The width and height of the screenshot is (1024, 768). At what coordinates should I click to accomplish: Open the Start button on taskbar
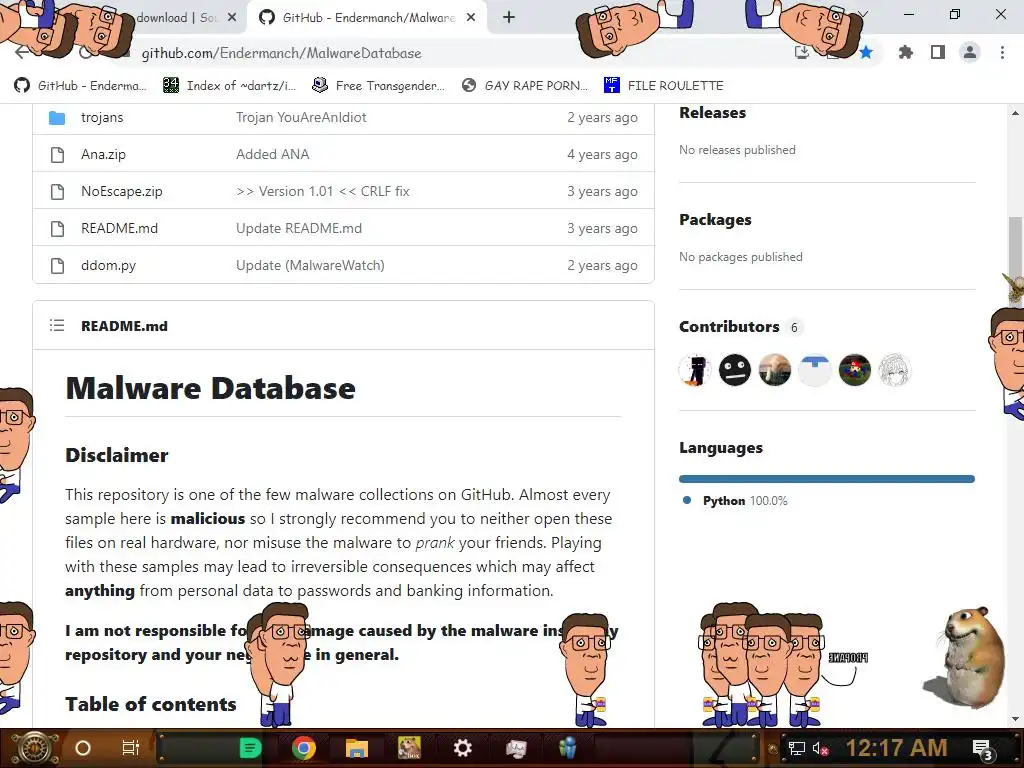coord(34,748)
